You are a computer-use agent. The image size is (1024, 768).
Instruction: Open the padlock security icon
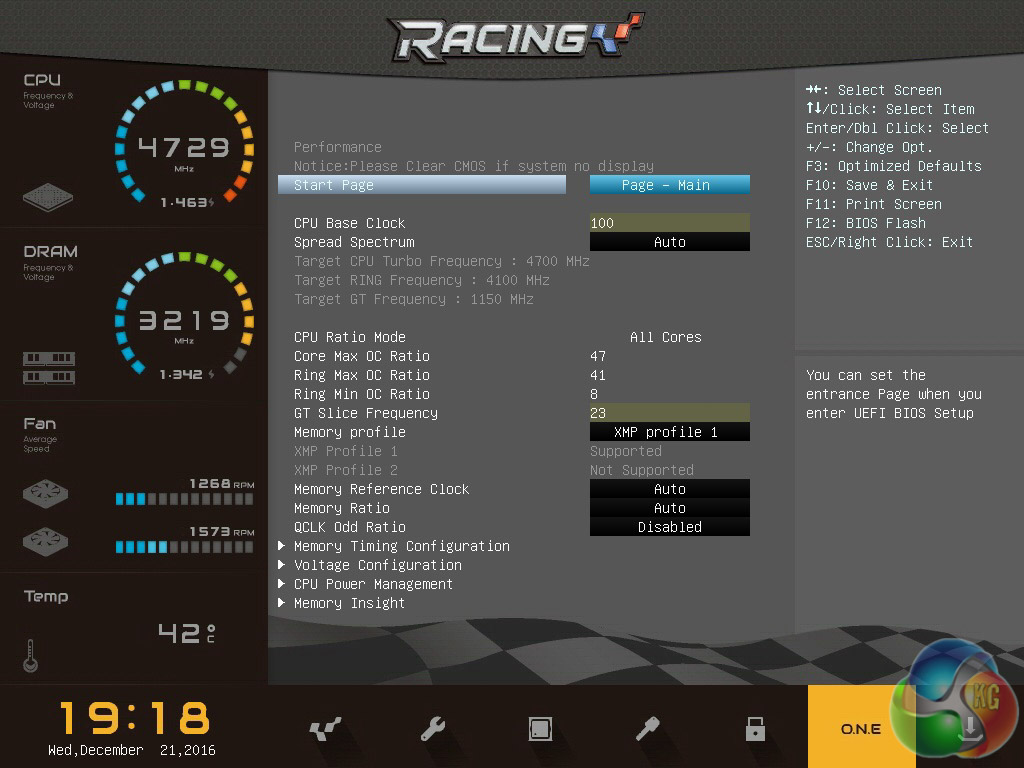coord(756,729)
